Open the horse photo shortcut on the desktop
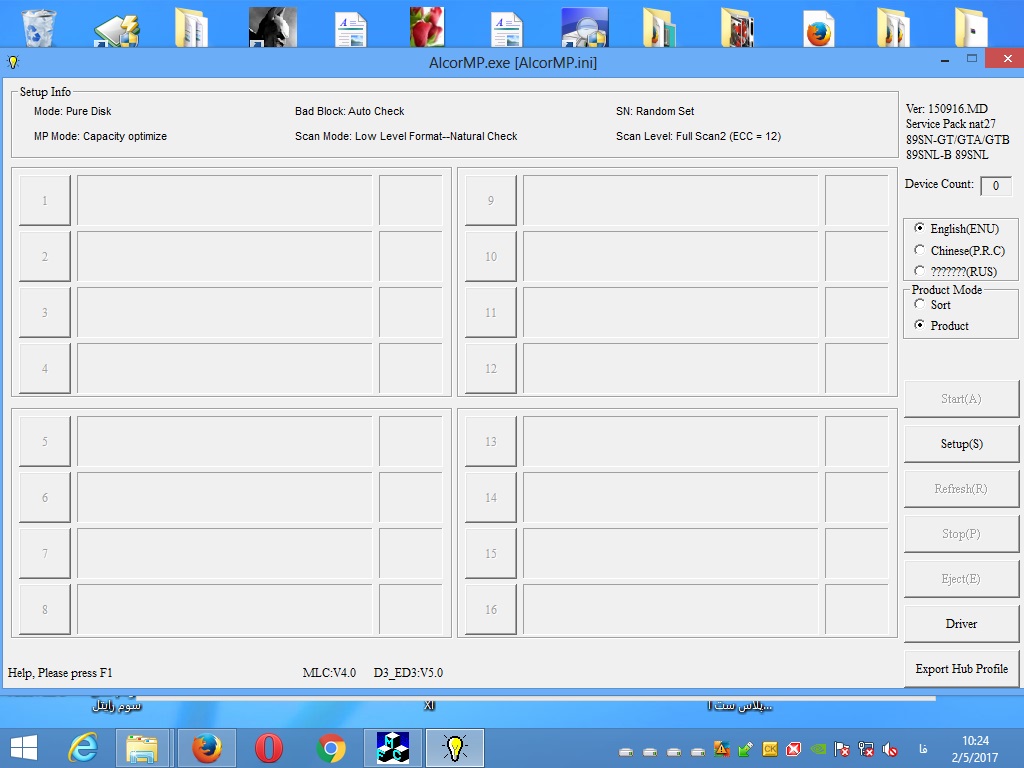The image size is (1024, 768). 273,27
